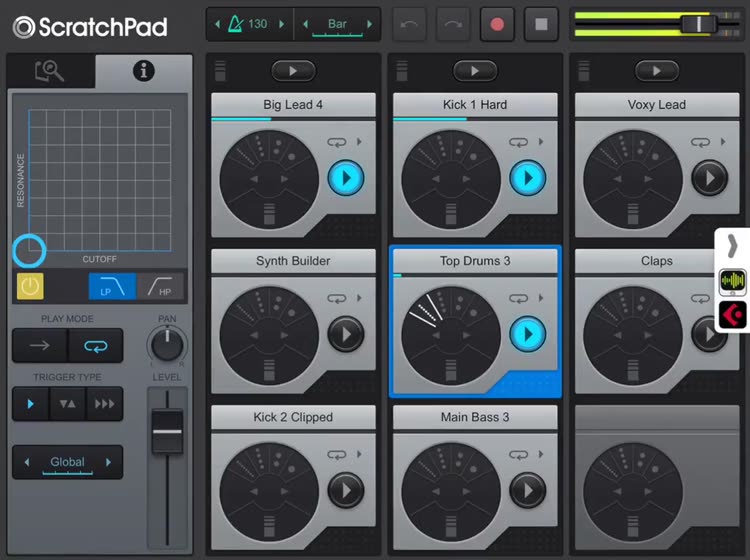This screenshot has height=560, width=750.
Task: Expand arrow on Top Drums 3 pad
Action: (541, 298)
